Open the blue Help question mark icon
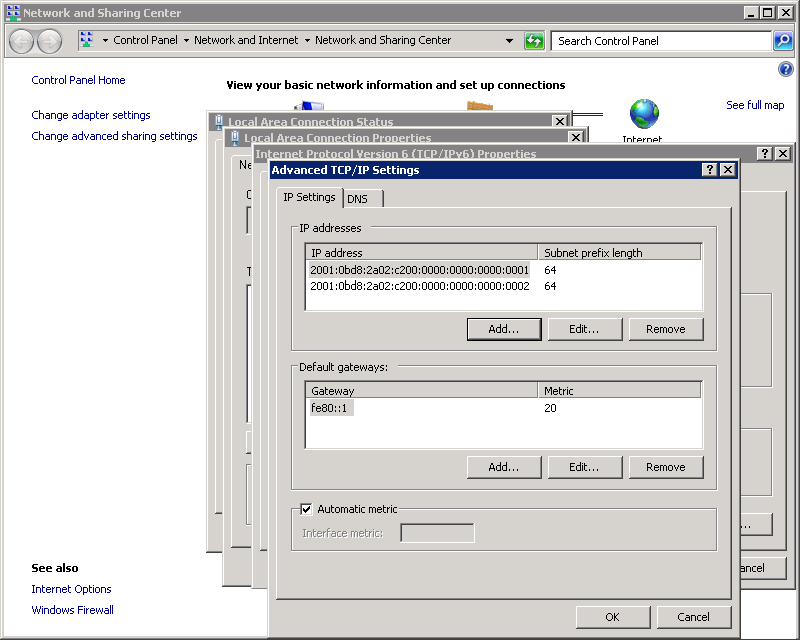This screenshot has width=800, height=640. click(785, 69)
